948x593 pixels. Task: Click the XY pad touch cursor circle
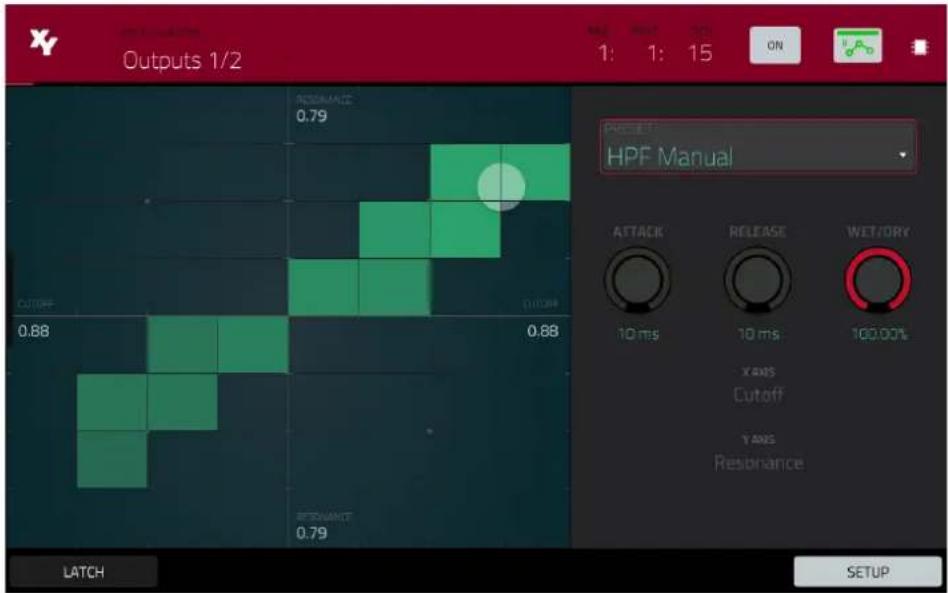[501, 187]
